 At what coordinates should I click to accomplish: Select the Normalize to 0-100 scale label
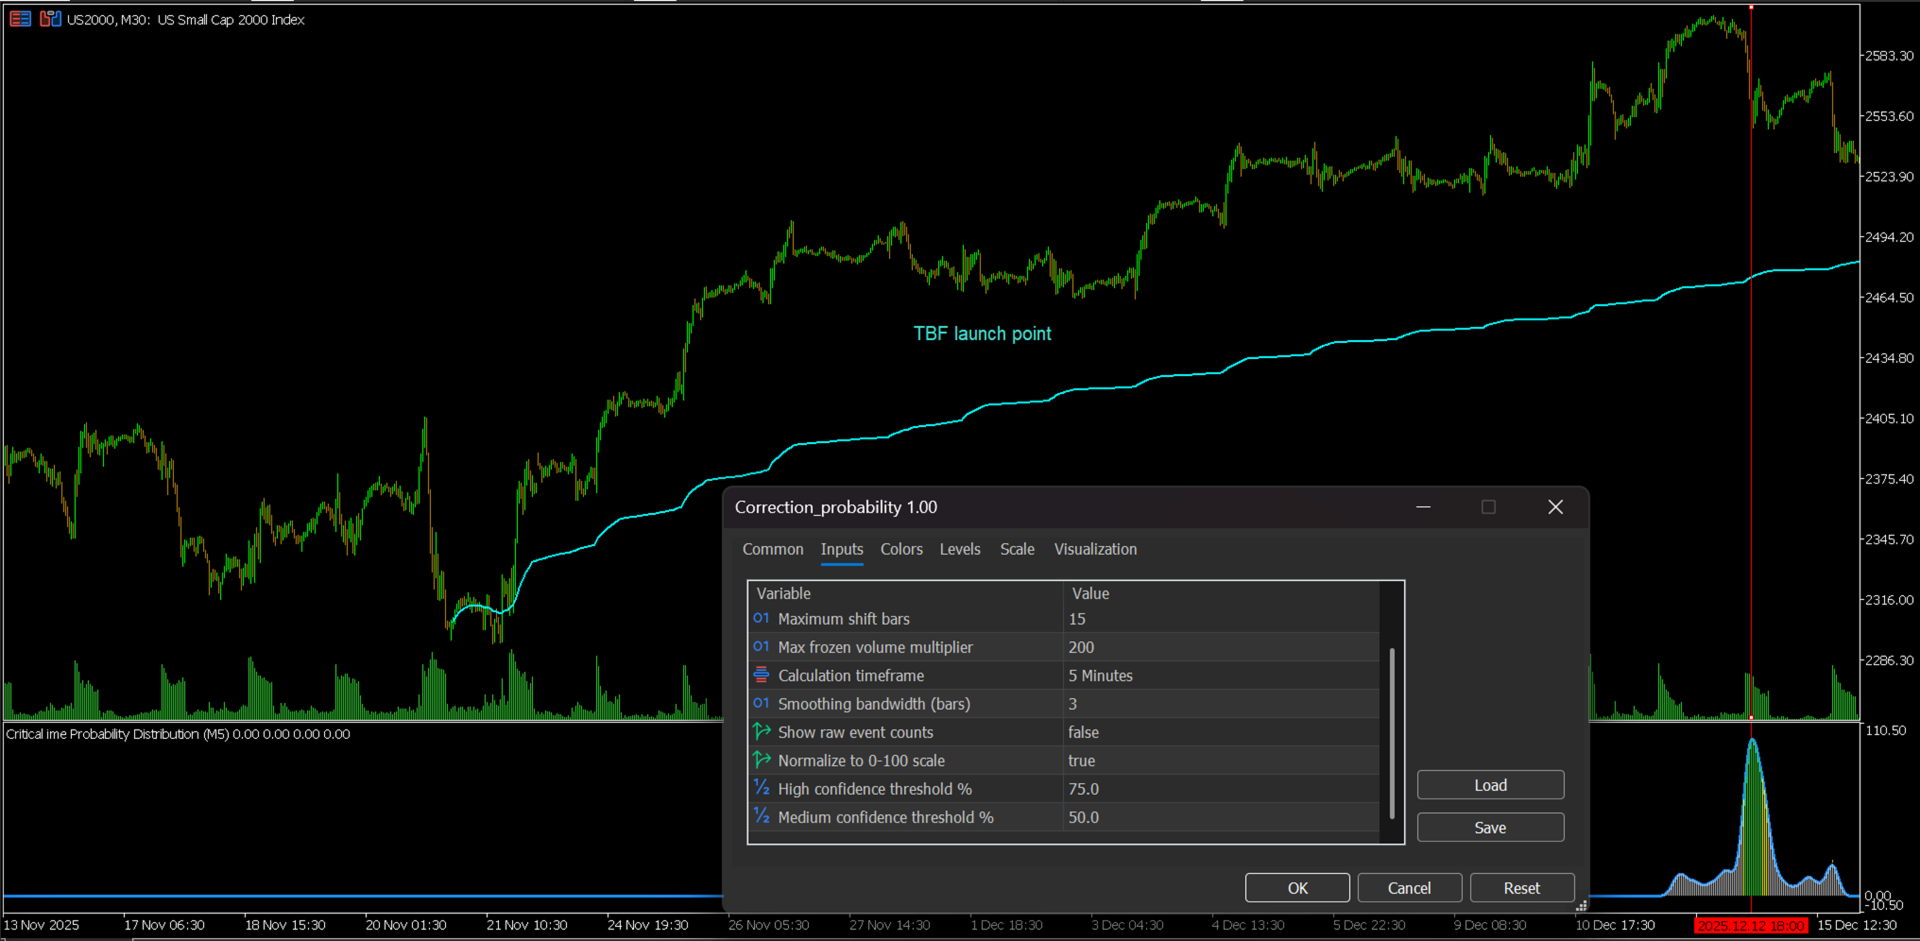[861, 760]
